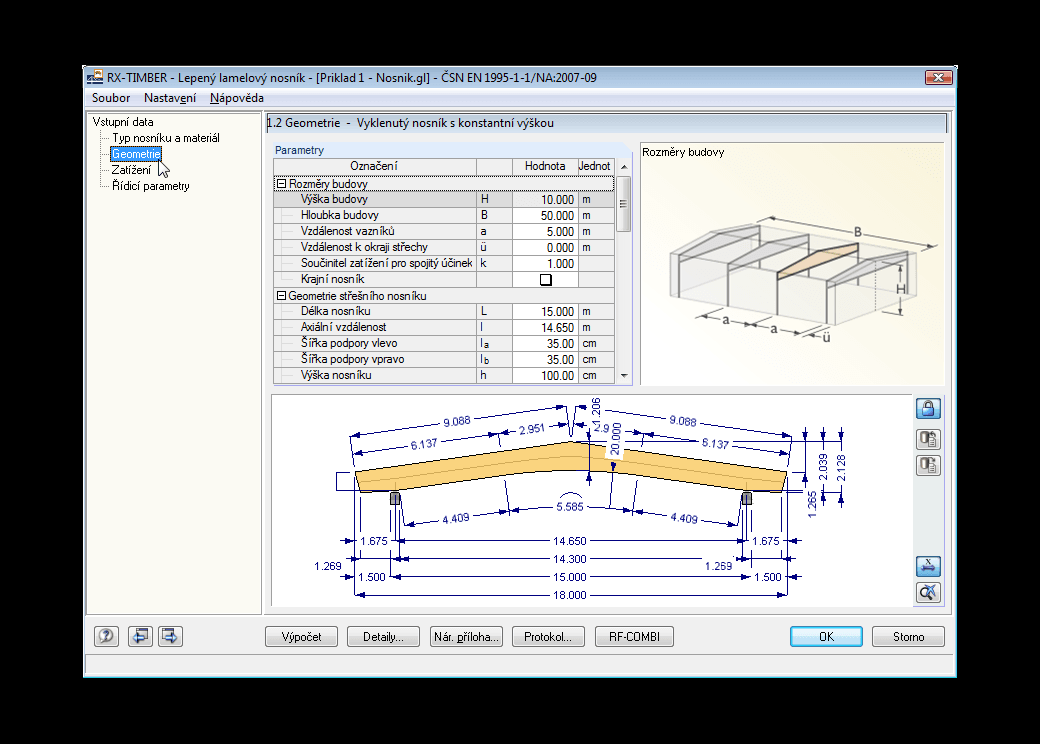Open the Nastavení menu
Image resolution: width=1040 pixels, height=744 pixels.
click(170, 98)
